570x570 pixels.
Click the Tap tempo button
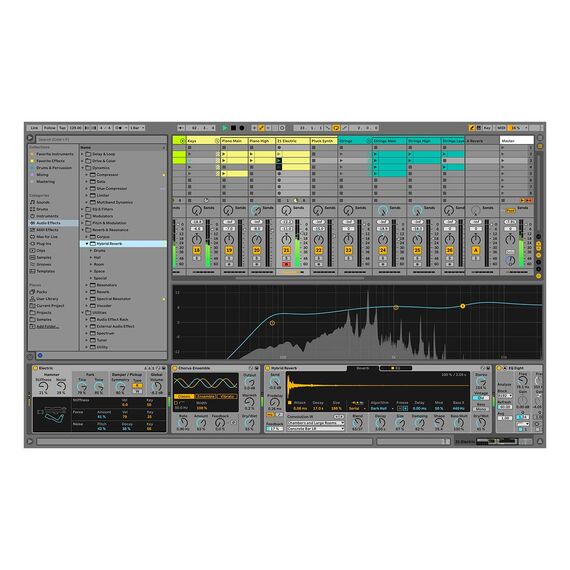pyautogui.click(x=63, y=128)
